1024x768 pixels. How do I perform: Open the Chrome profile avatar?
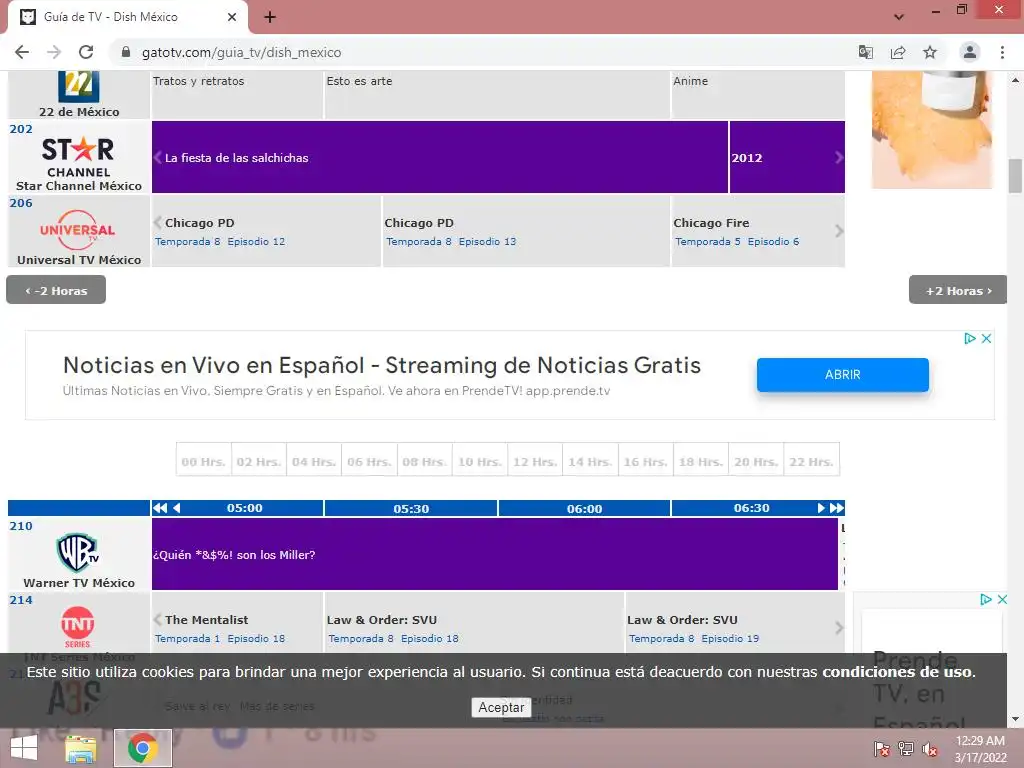970,52
